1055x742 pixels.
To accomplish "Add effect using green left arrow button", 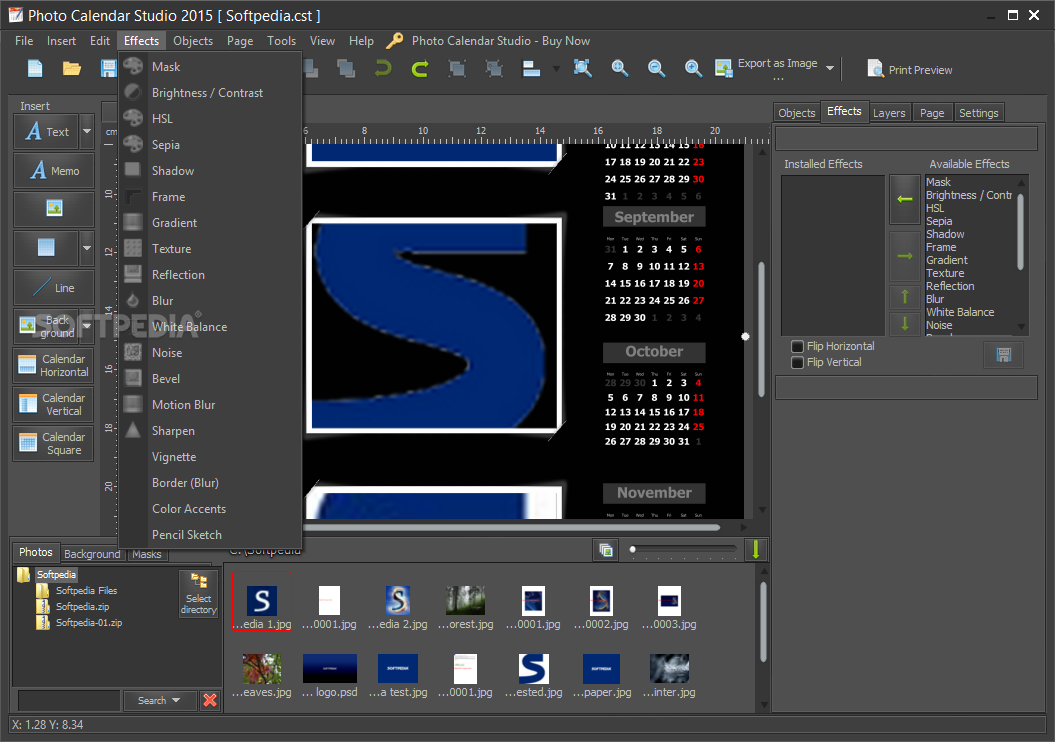I will (x=904, y=200).
